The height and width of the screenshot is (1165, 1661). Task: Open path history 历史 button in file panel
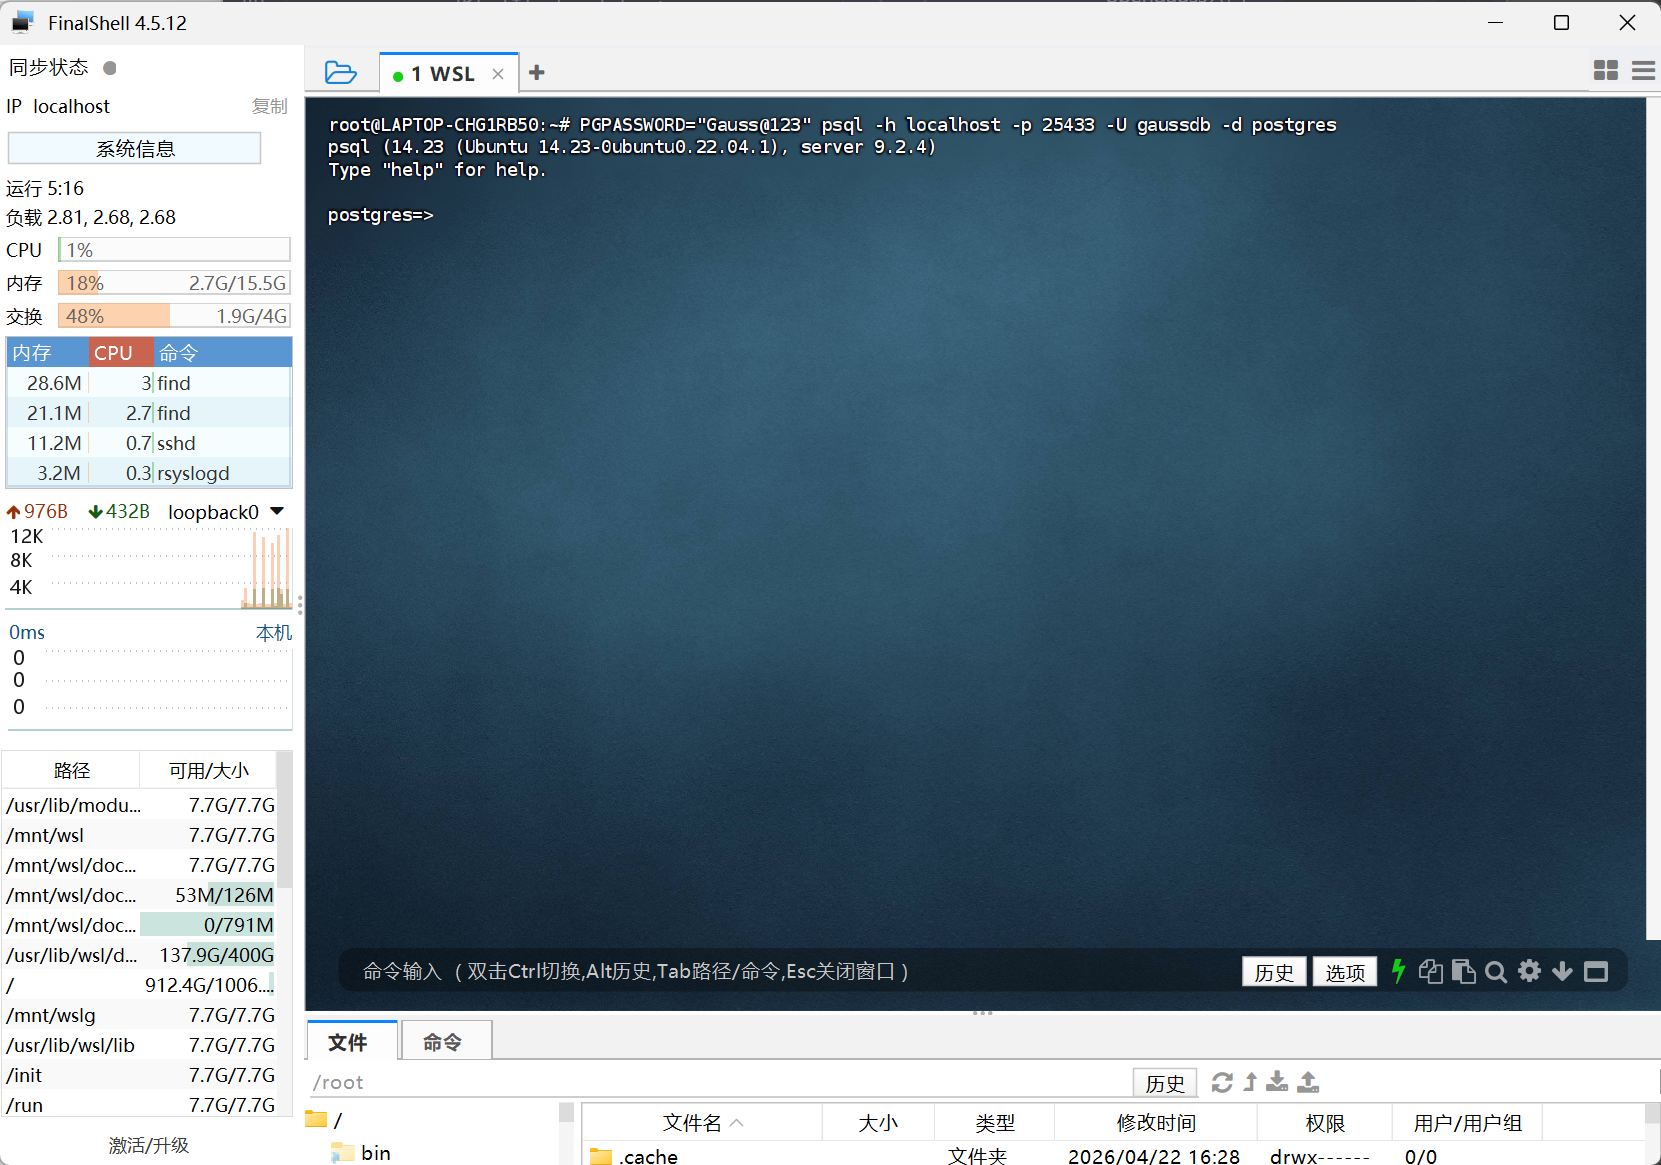pos(1165,1083)
